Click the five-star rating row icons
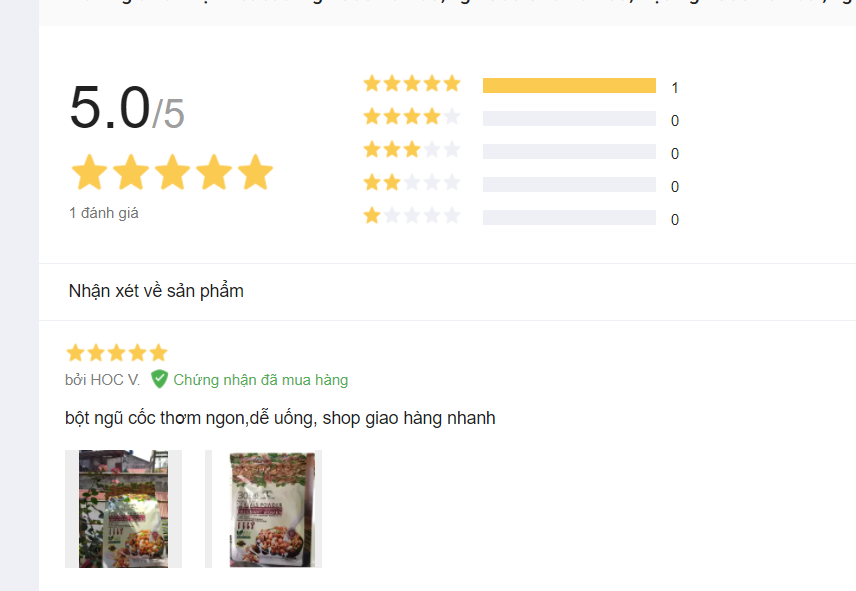The width and height of the screenshot is (856, 591). tap(411, 84)
